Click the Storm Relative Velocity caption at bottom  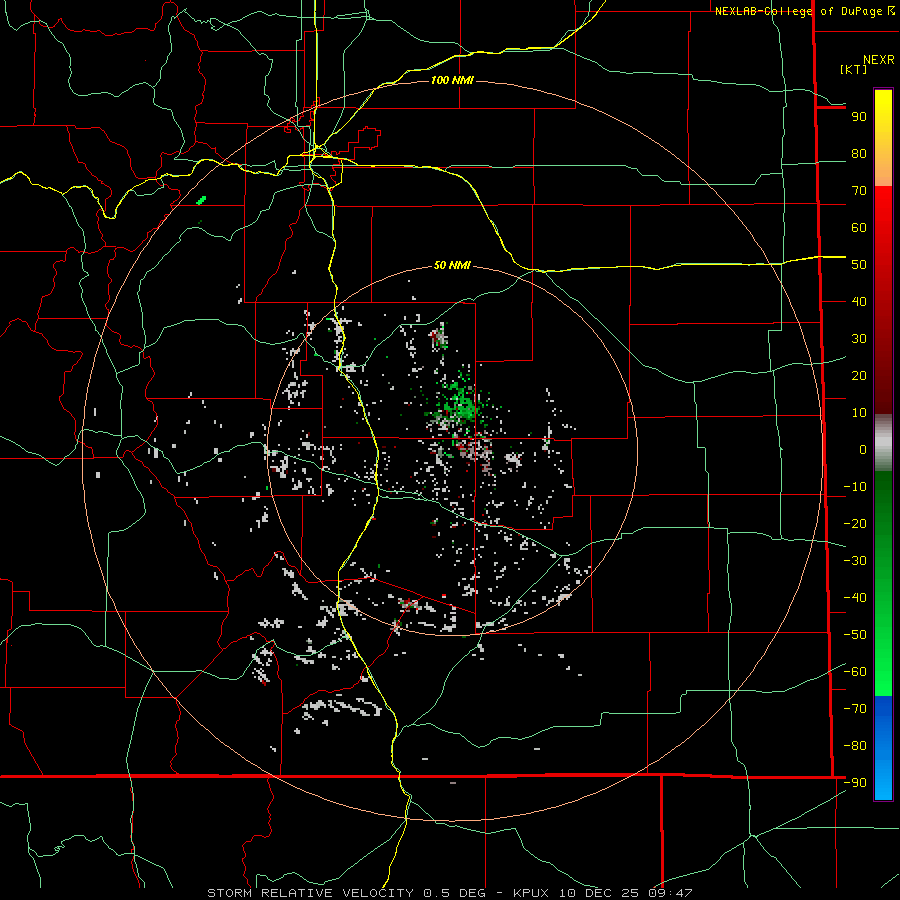click(450, 893)
